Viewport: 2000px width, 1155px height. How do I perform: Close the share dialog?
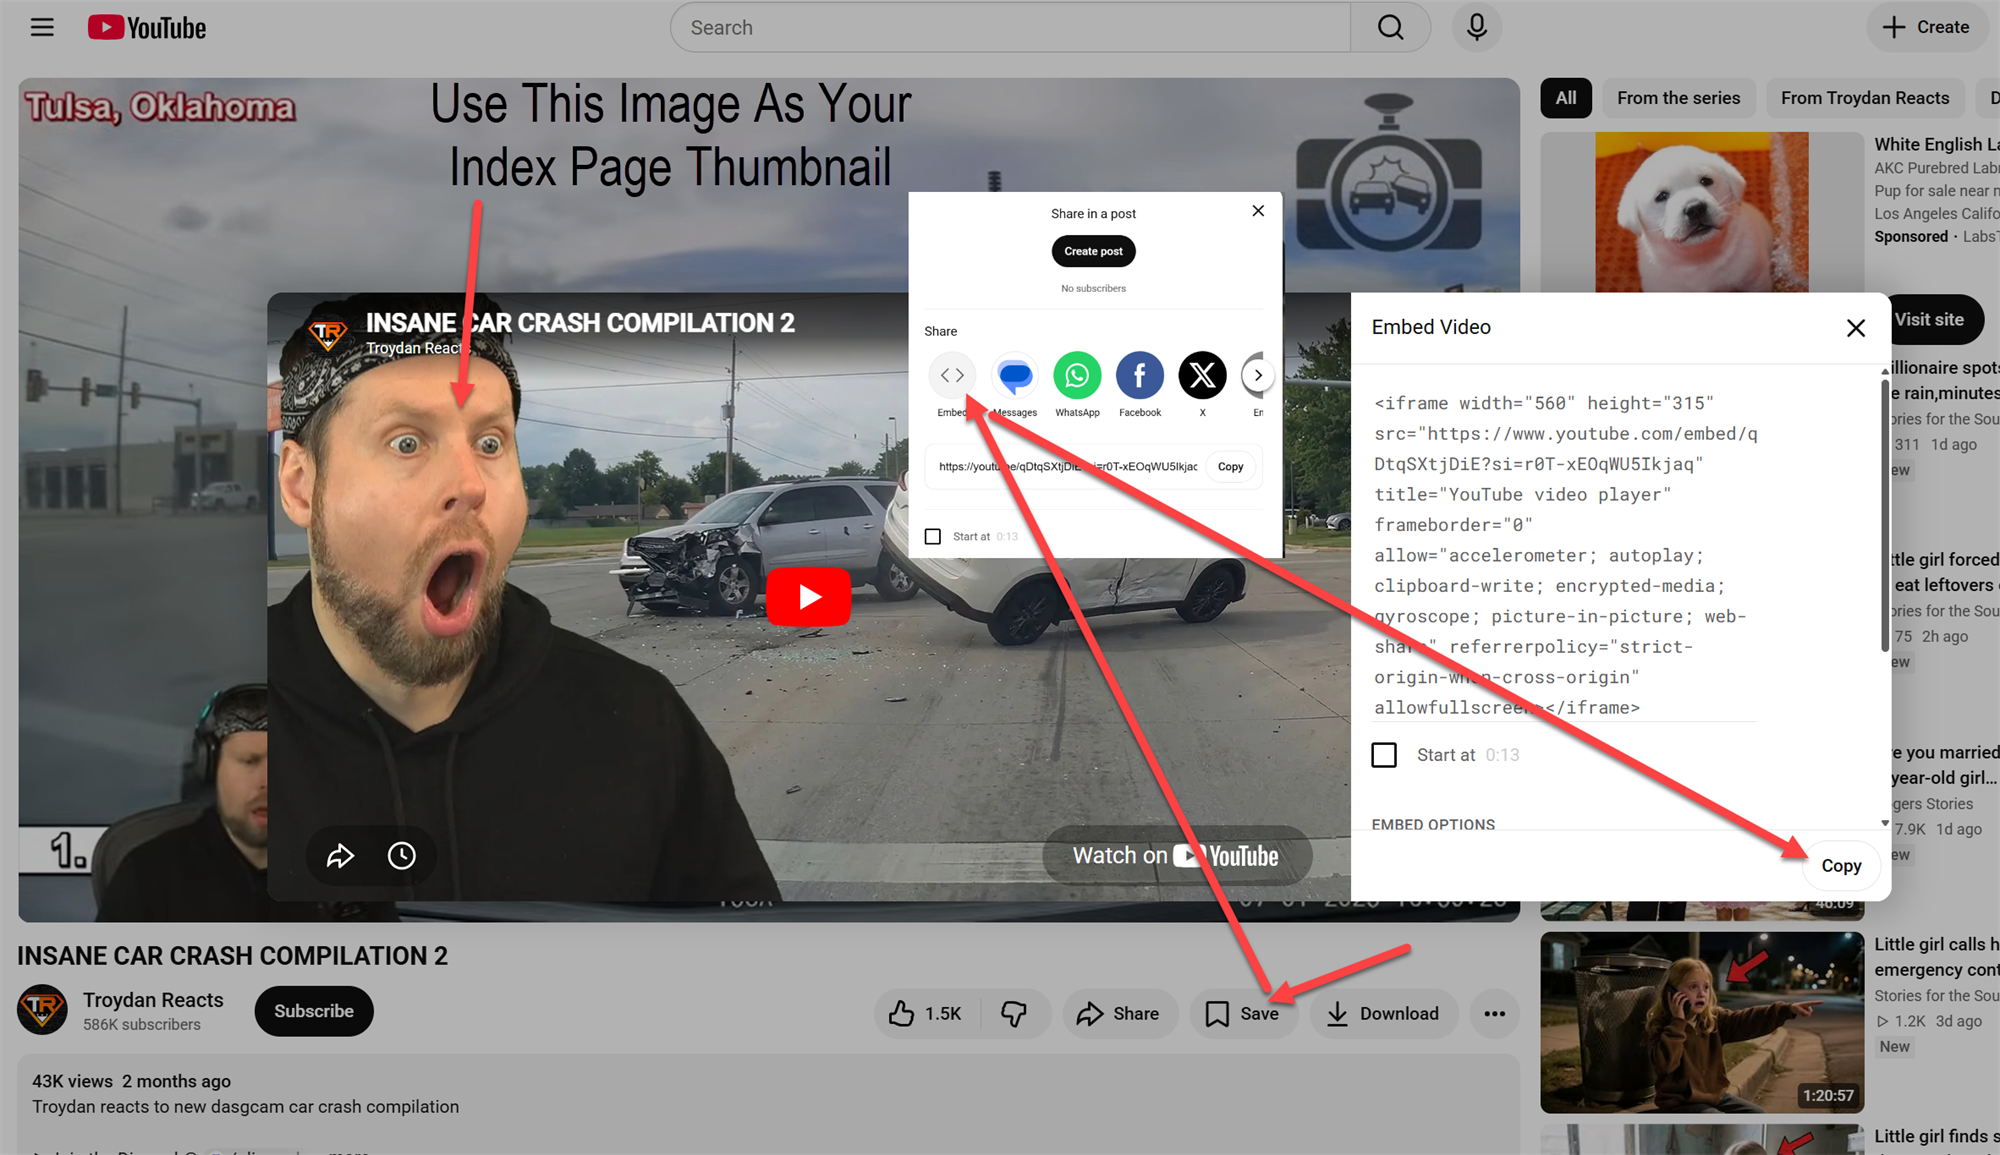coord(1258,211)
